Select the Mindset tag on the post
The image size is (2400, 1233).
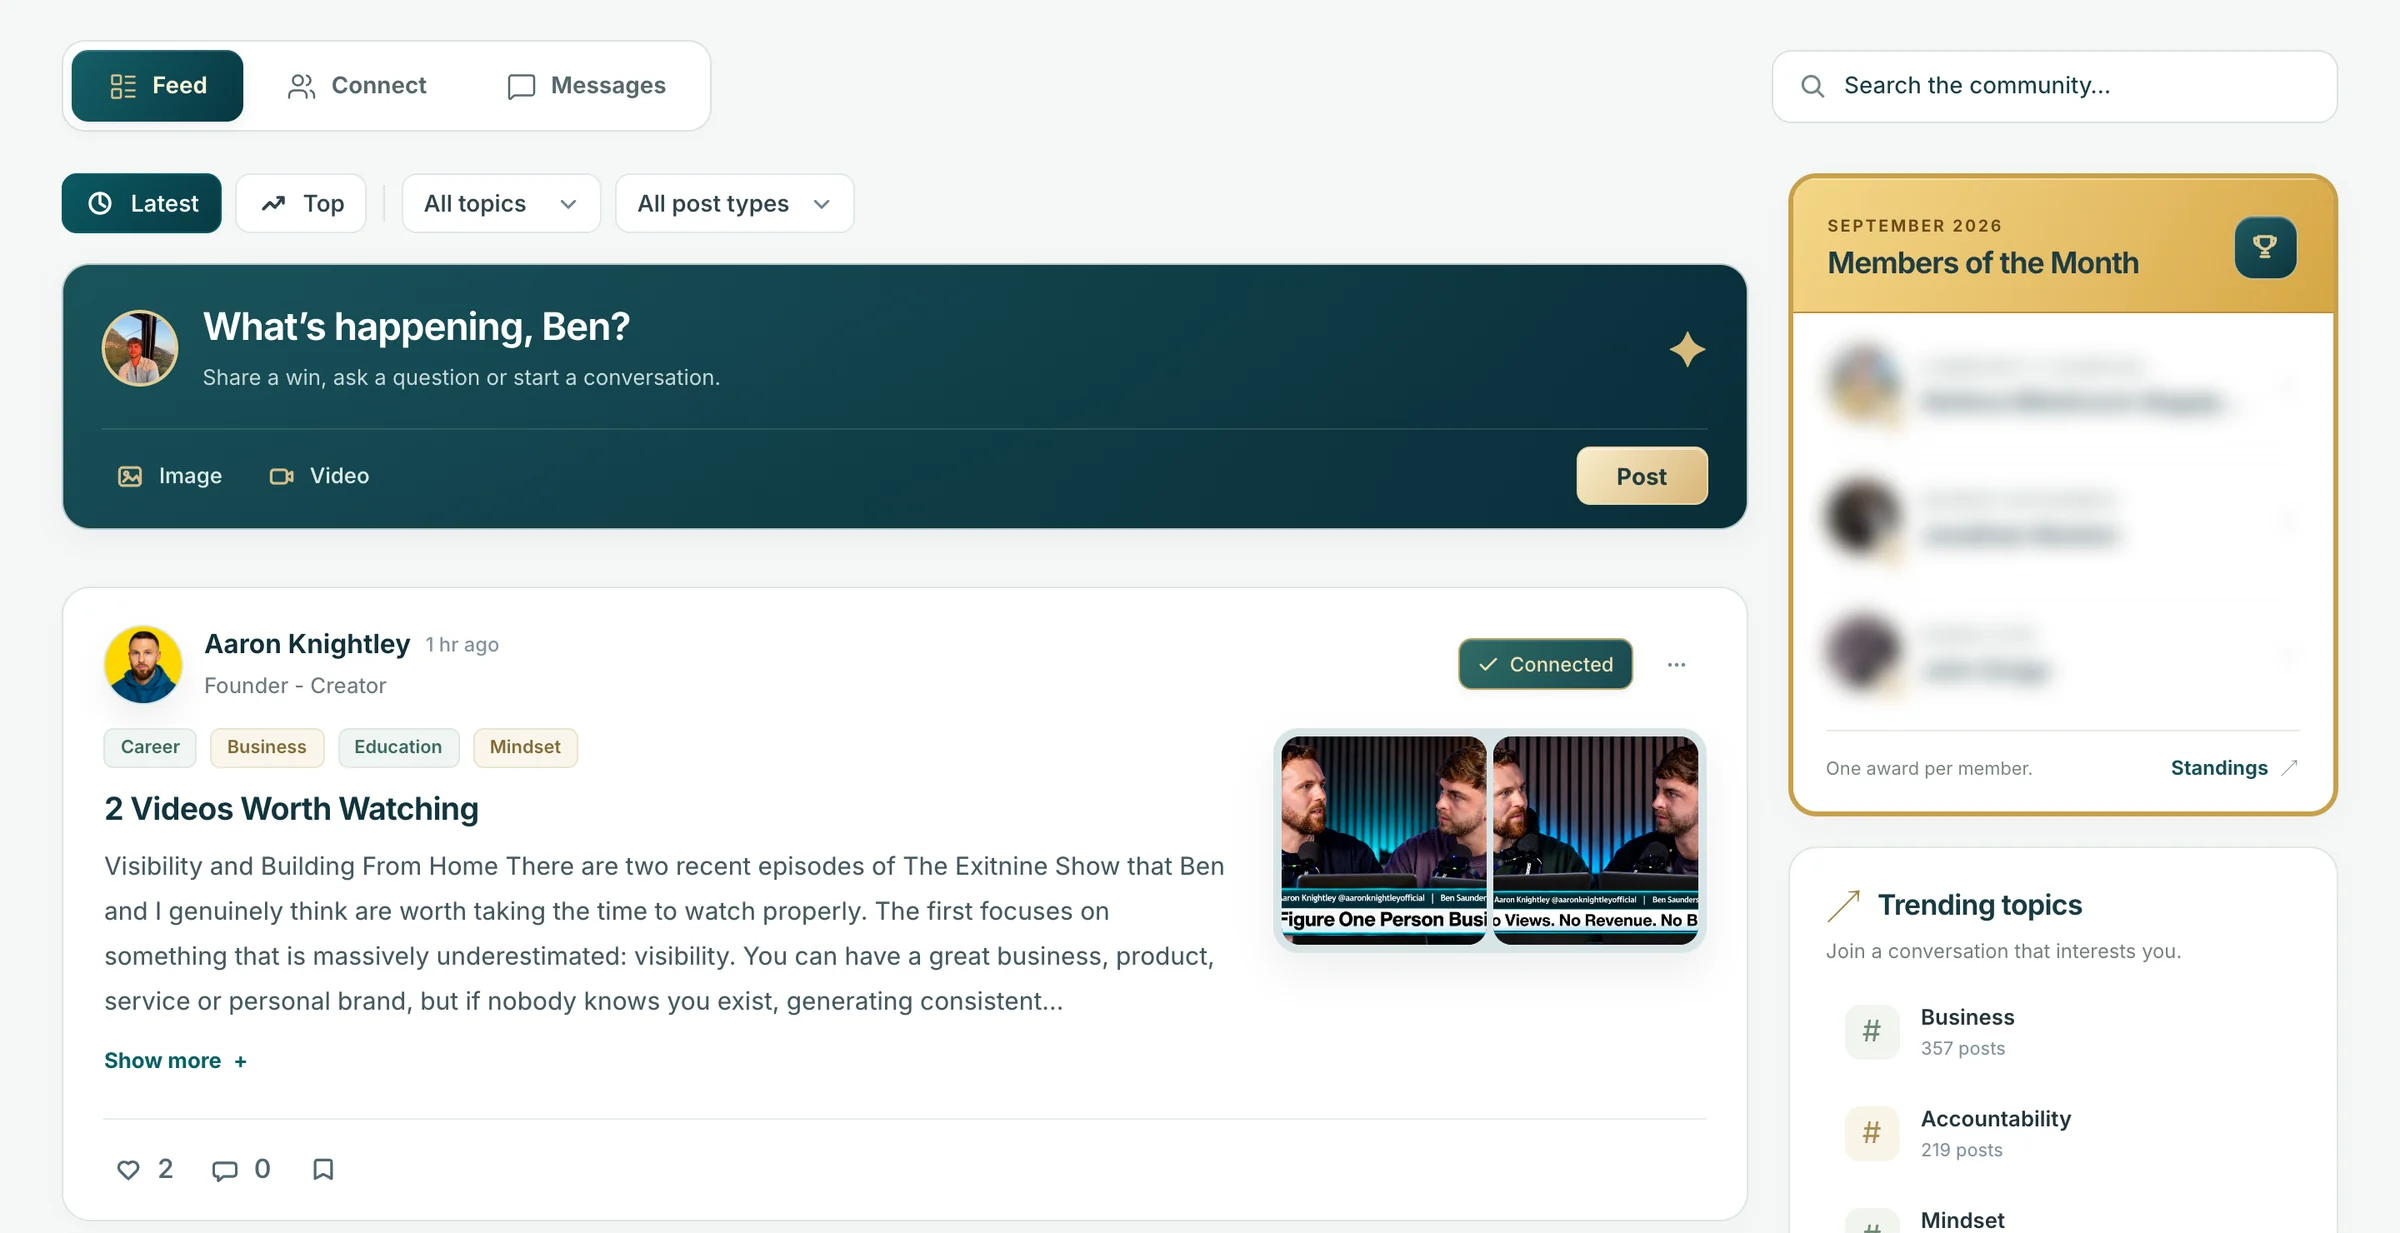(525, 747)
